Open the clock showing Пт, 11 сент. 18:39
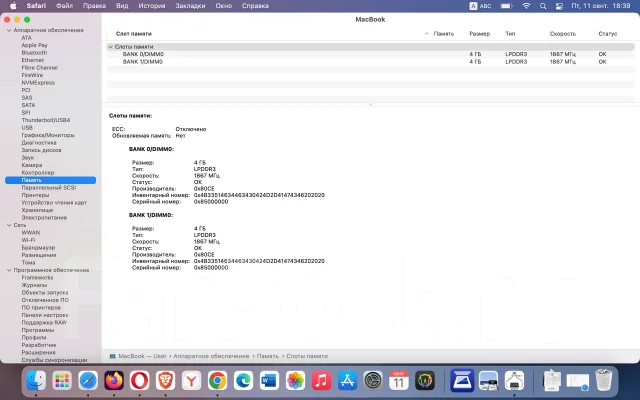This screenshot has width=640, height=400. [x=601, y=6]
